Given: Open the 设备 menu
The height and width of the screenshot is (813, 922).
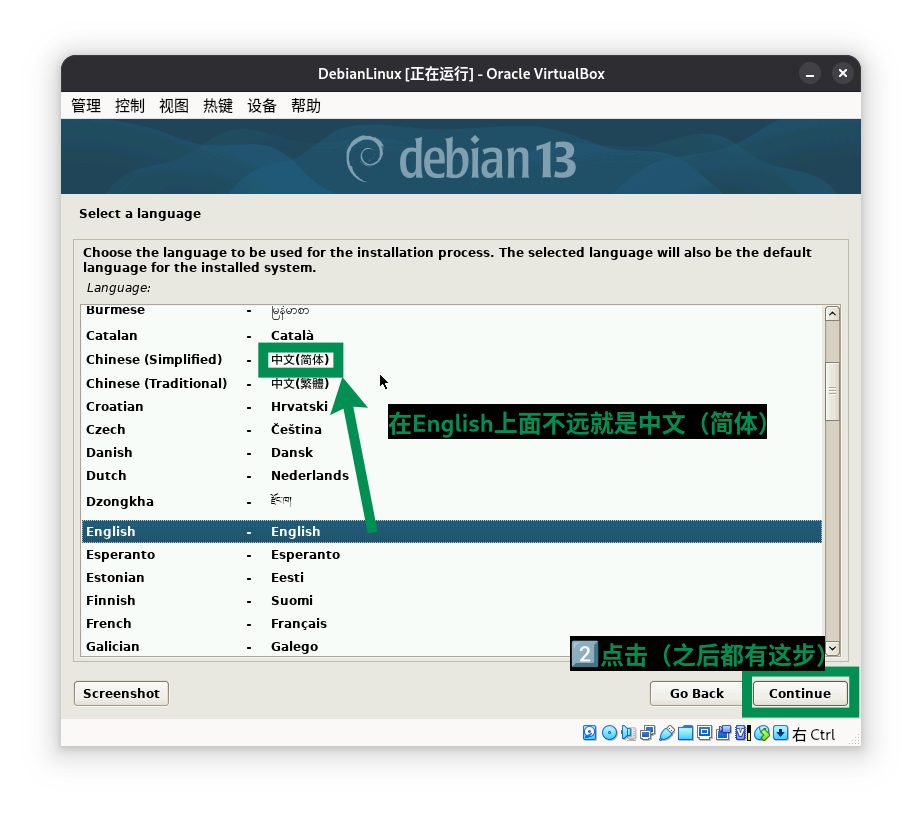Looking at the screenshot, I should 262,106.
